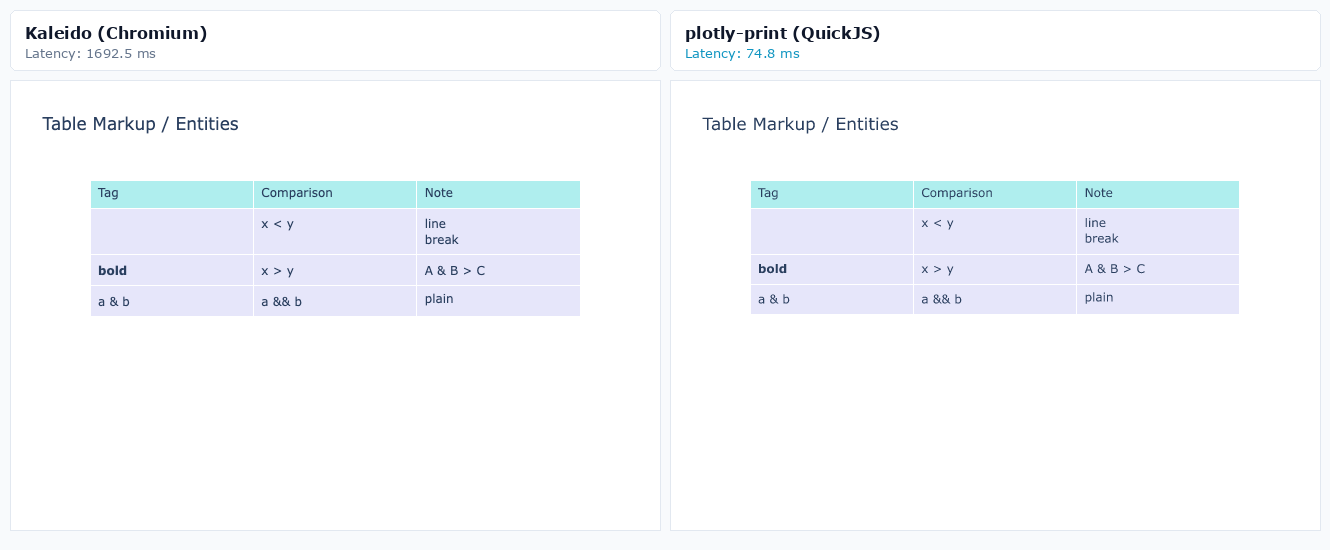
Task: Click the plotly-print (QuickJS) heading
Action: pyautogui.click(x=783, y=33)
